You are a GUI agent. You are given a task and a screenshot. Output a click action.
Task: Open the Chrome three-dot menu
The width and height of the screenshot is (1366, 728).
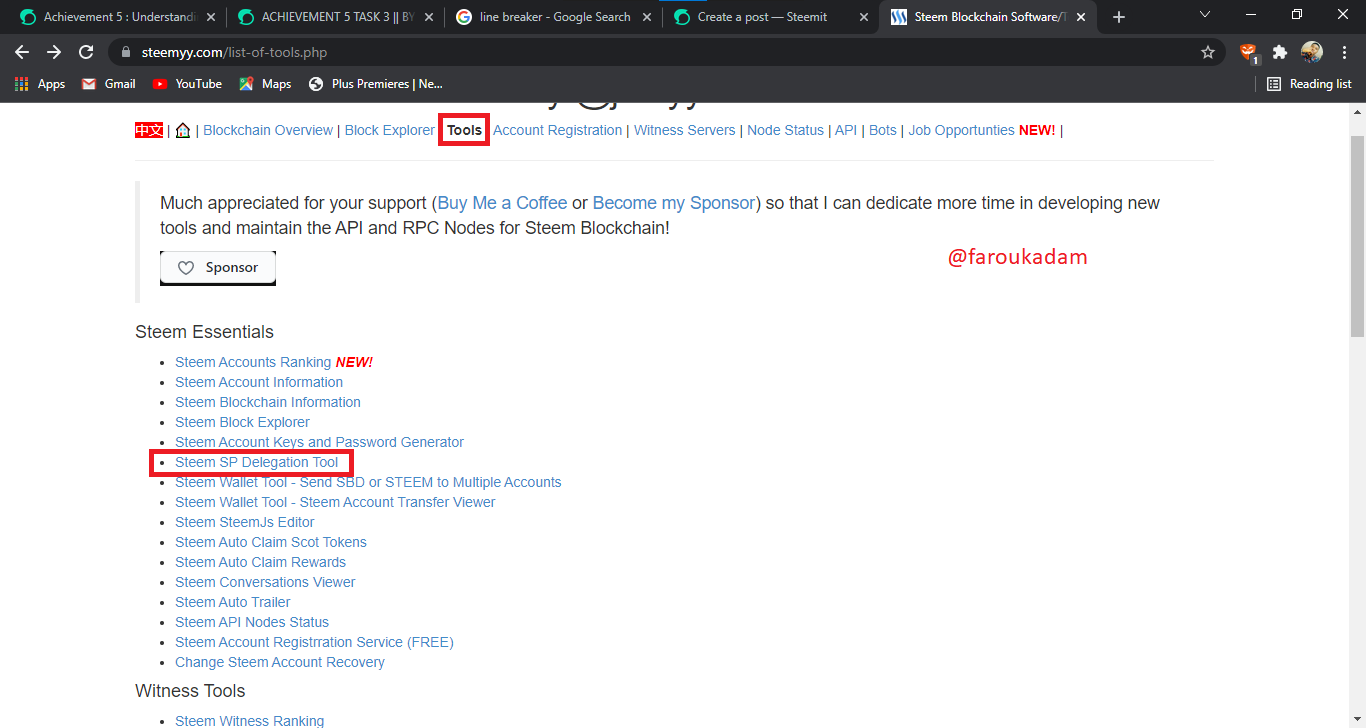[x=1343, y=52]
